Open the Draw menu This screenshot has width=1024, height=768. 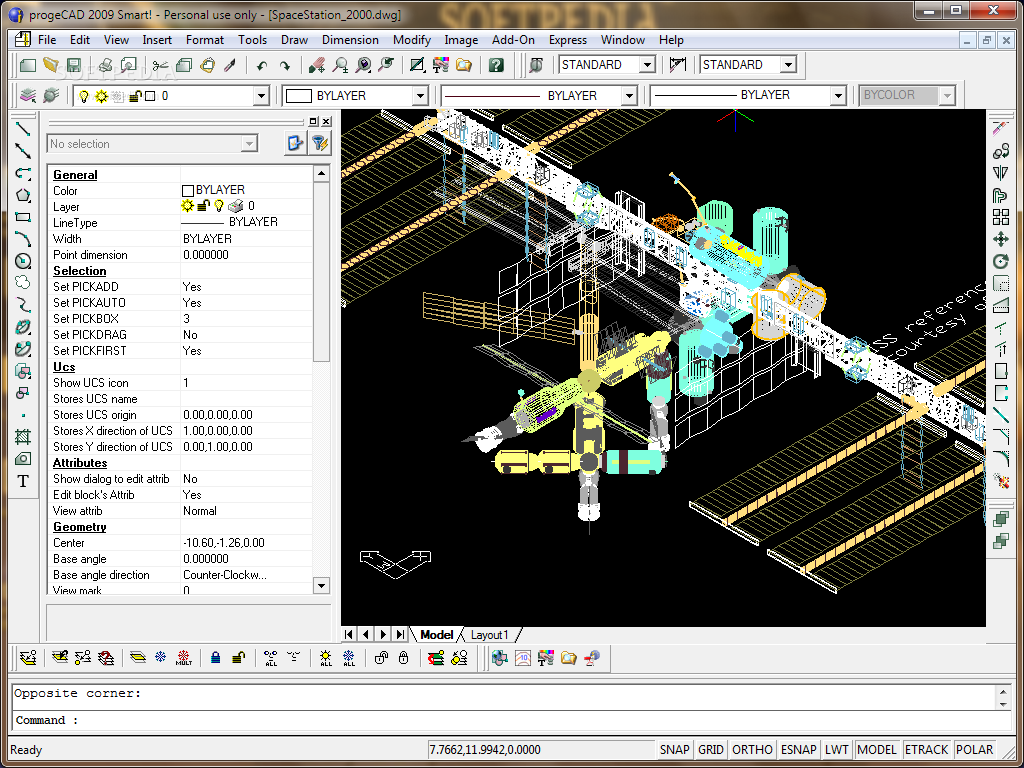pos(295,40)
